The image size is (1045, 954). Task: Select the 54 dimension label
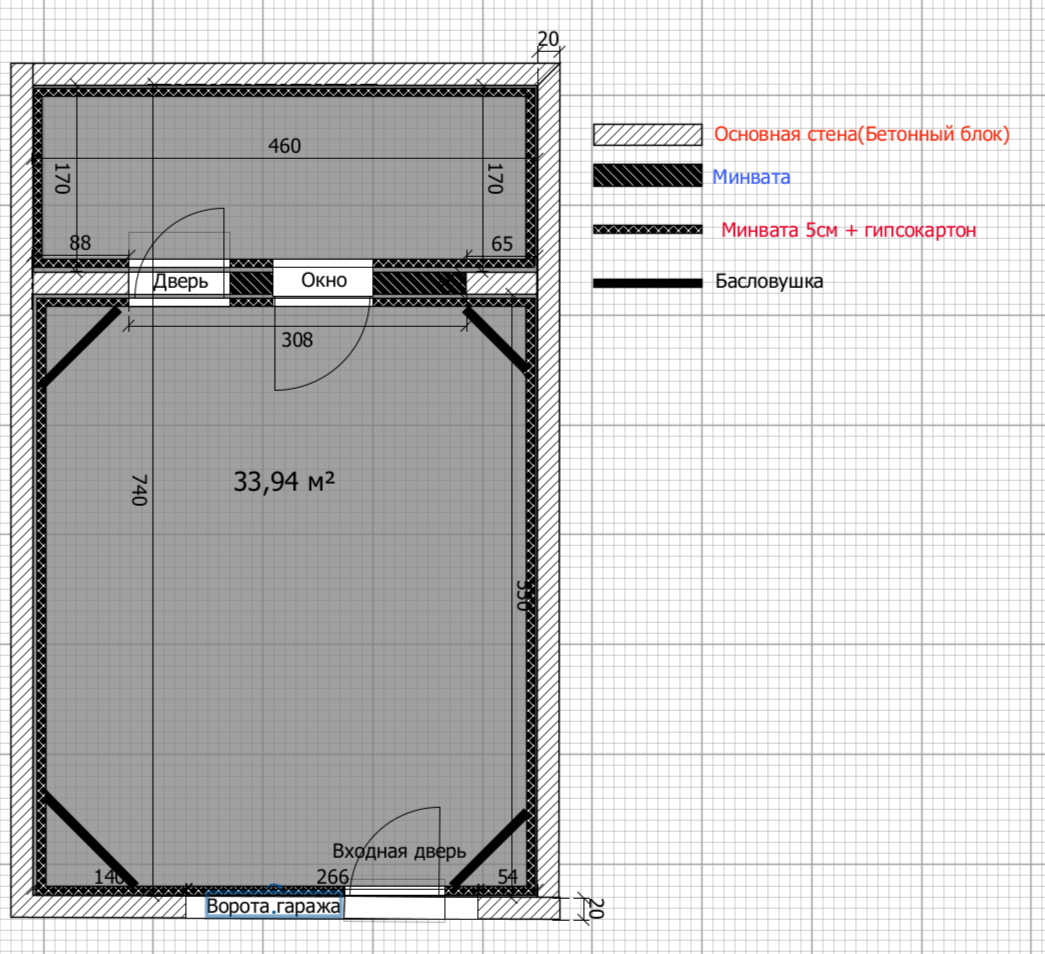tap(508, 877)
